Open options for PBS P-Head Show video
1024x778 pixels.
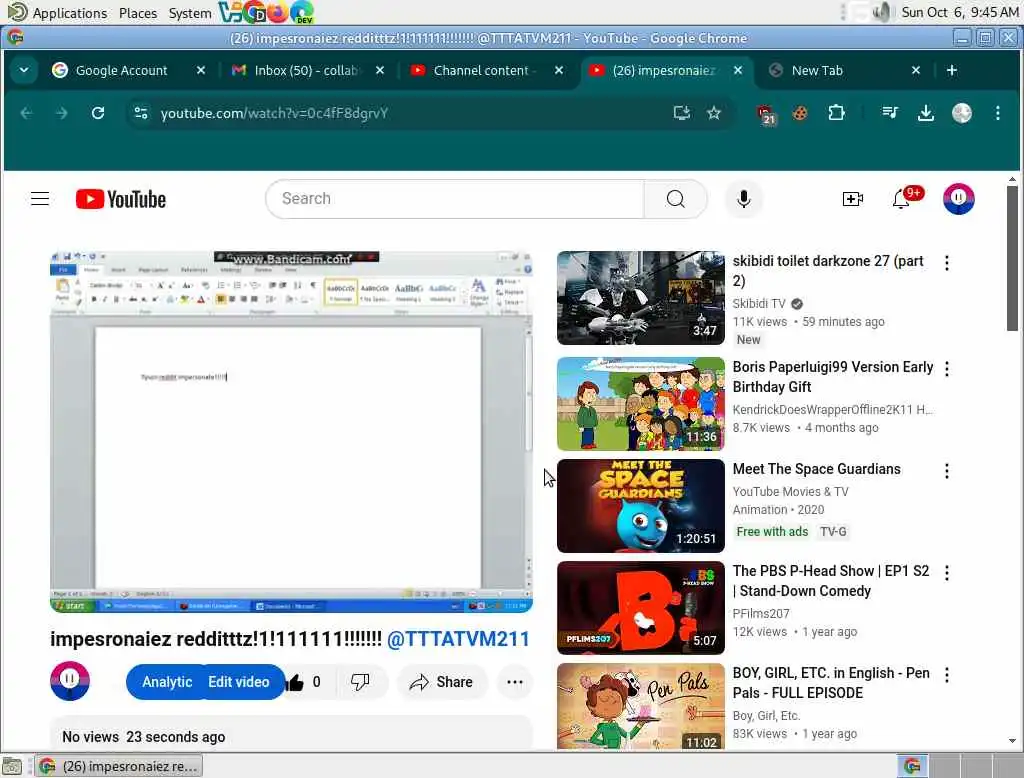click(x=946, y=573)
